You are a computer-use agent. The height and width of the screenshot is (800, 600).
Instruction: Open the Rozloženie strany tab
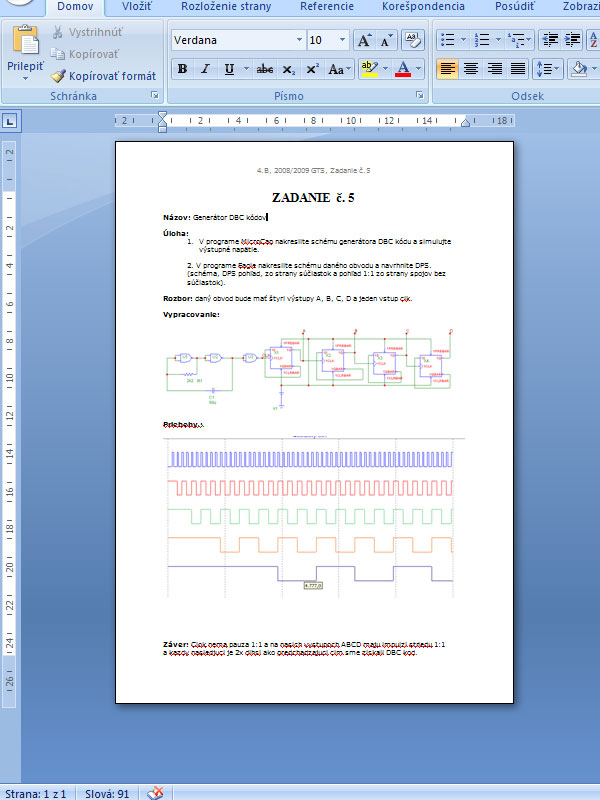tap(226, 7)
